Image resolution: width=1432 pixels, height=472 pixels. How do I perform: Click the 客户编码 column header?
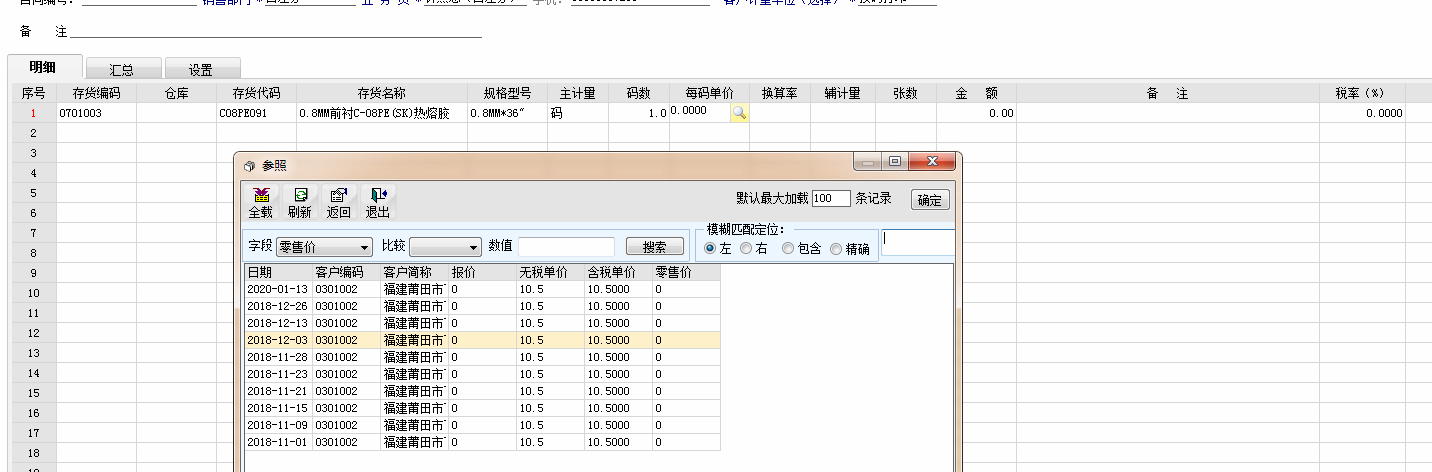tap(346, 272)
